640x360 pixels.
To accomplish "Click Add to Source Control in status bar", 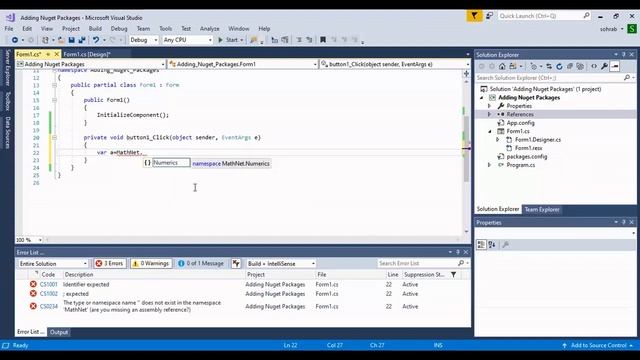I will [598, 345].
